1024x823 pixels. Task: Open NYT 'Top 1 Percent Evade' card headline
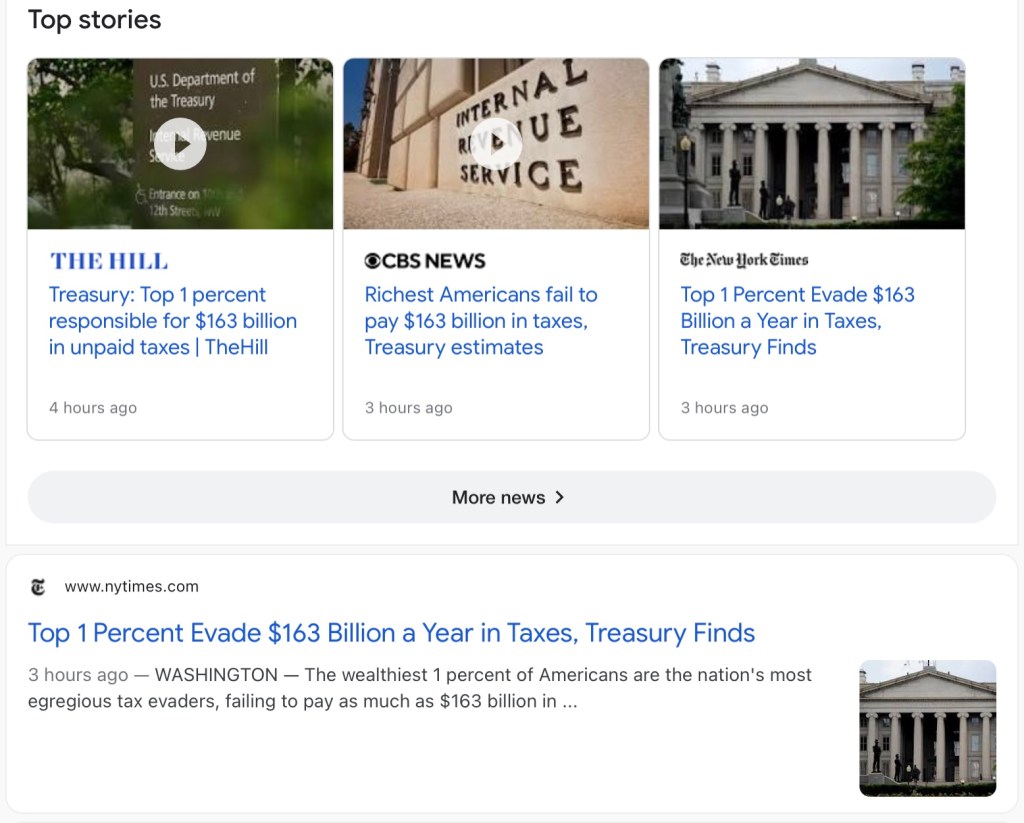coord(797,321)
